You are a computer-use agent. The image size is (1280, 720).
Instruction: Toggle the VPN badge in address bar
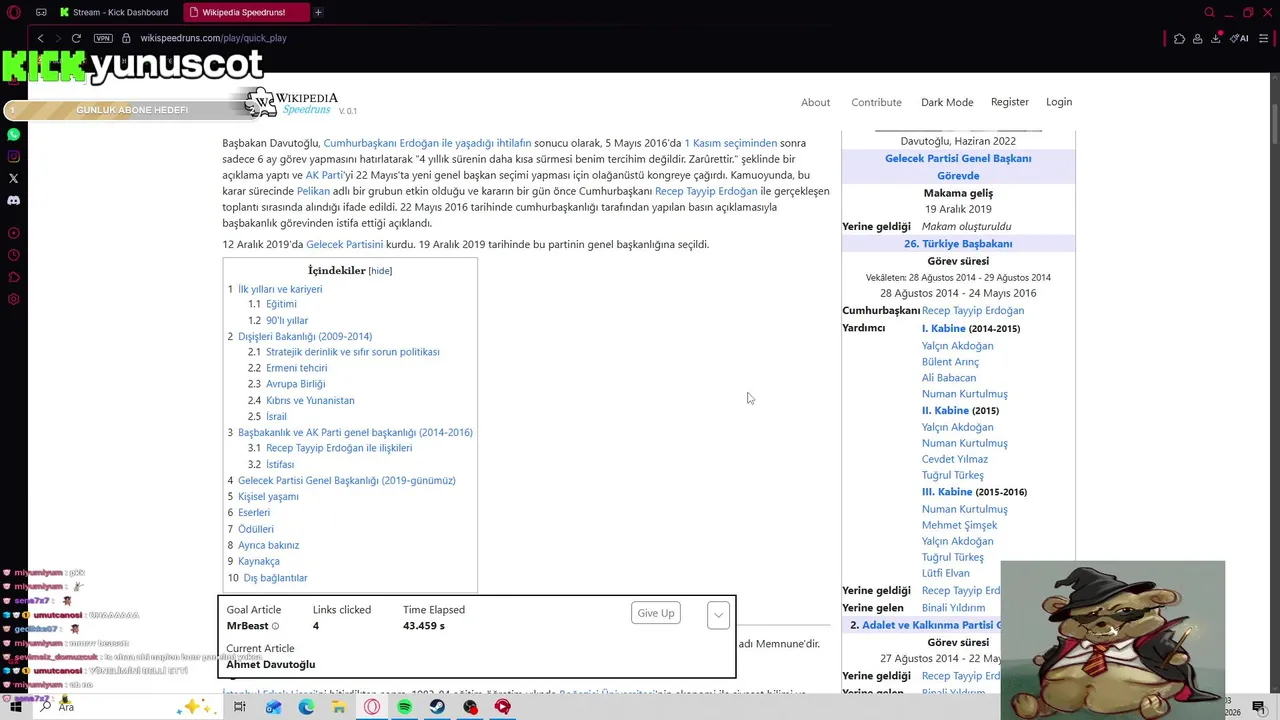click(x=103, y=38)
